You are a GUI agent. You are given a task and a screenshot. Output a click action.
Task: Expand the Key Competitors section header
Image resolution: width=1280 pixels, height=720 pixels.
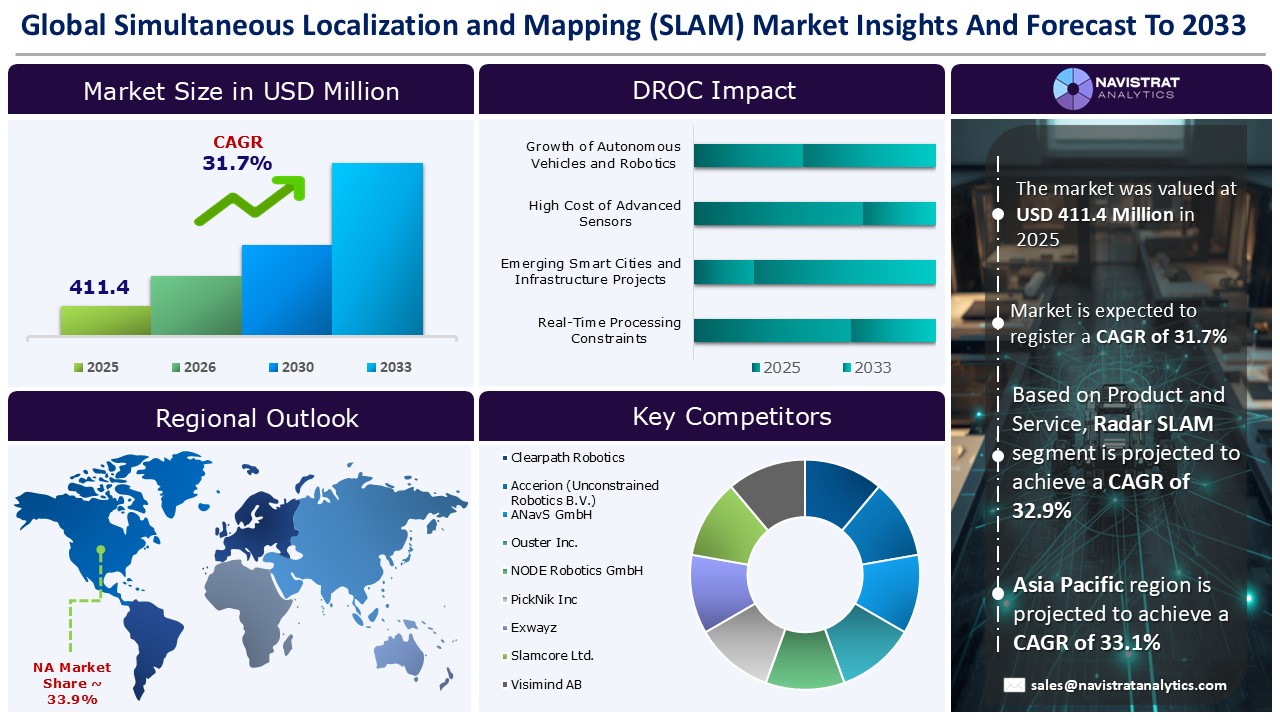(x=732, y=416)
